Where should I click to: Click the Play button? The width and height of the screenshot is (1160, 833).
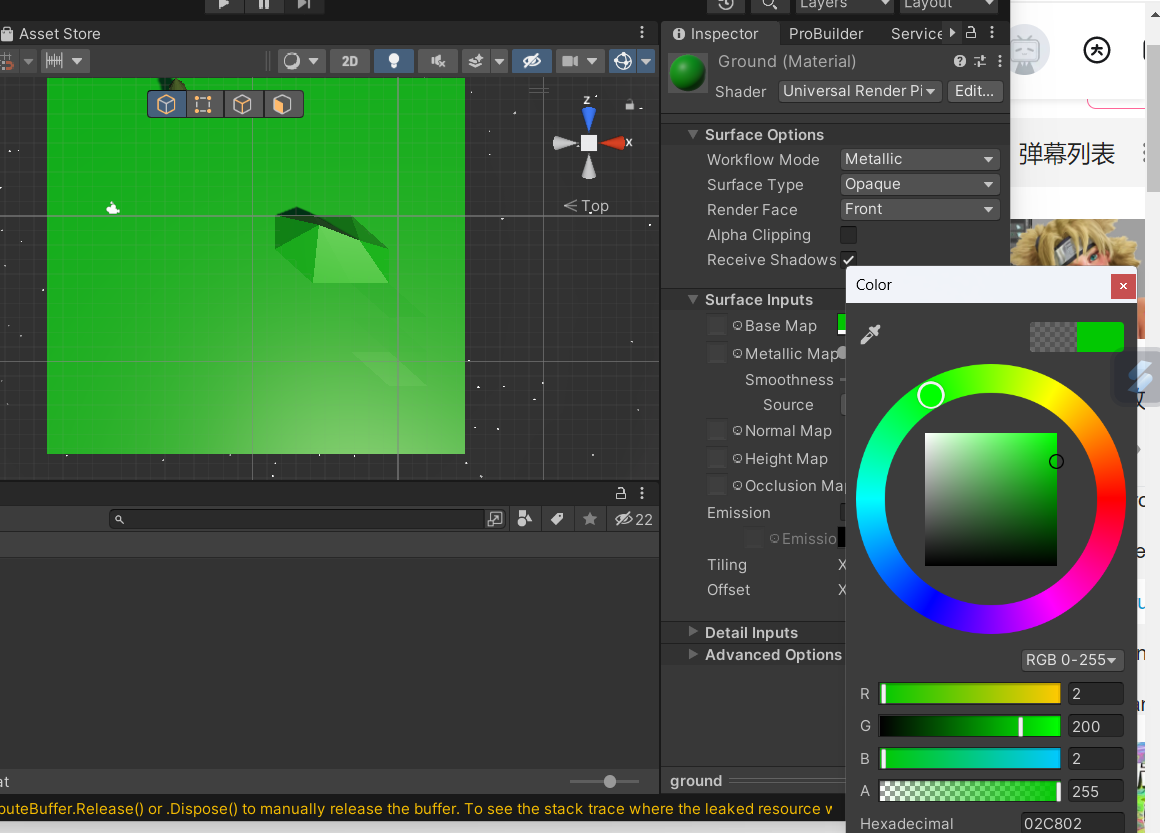(x=224, y=4)
